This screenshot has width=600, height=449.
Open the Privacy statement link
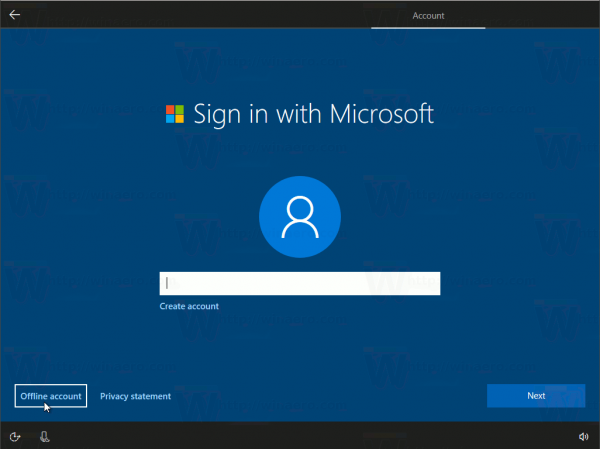point(135,396)
